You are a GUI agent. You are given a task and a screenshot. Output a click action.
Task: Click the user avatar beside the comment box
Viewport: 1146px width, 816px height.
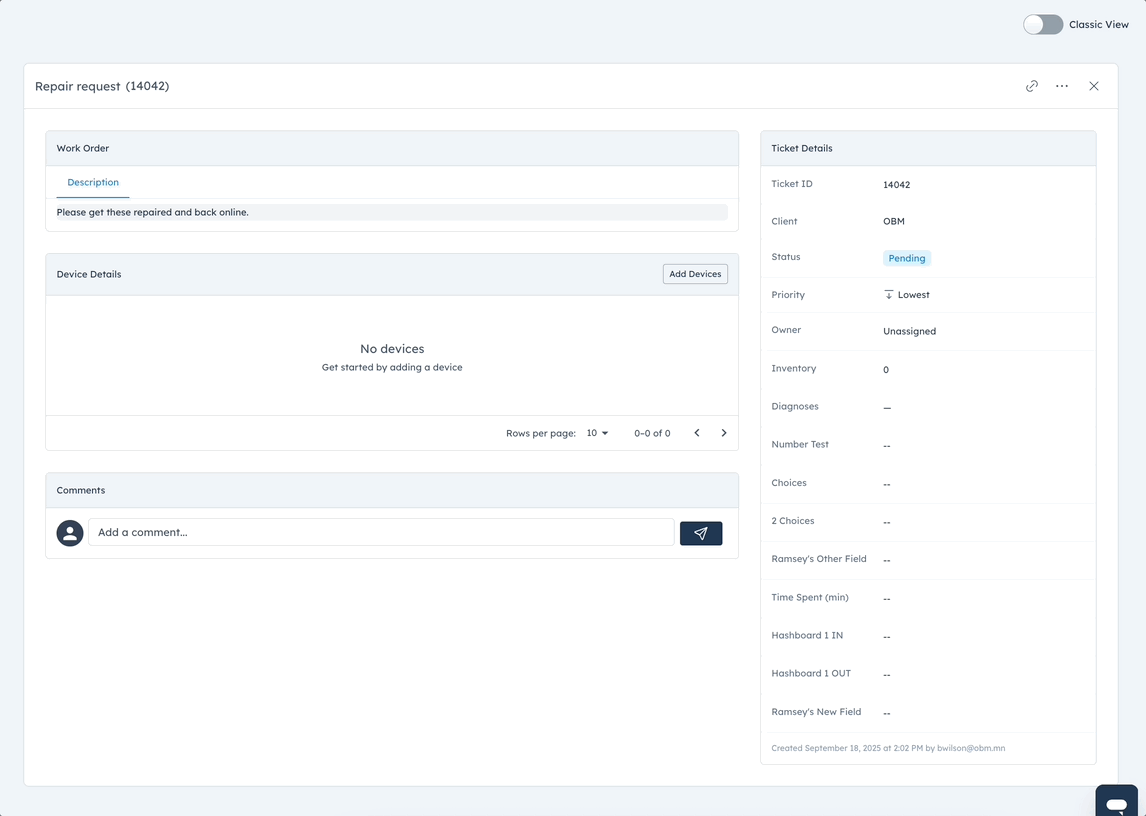69,533
